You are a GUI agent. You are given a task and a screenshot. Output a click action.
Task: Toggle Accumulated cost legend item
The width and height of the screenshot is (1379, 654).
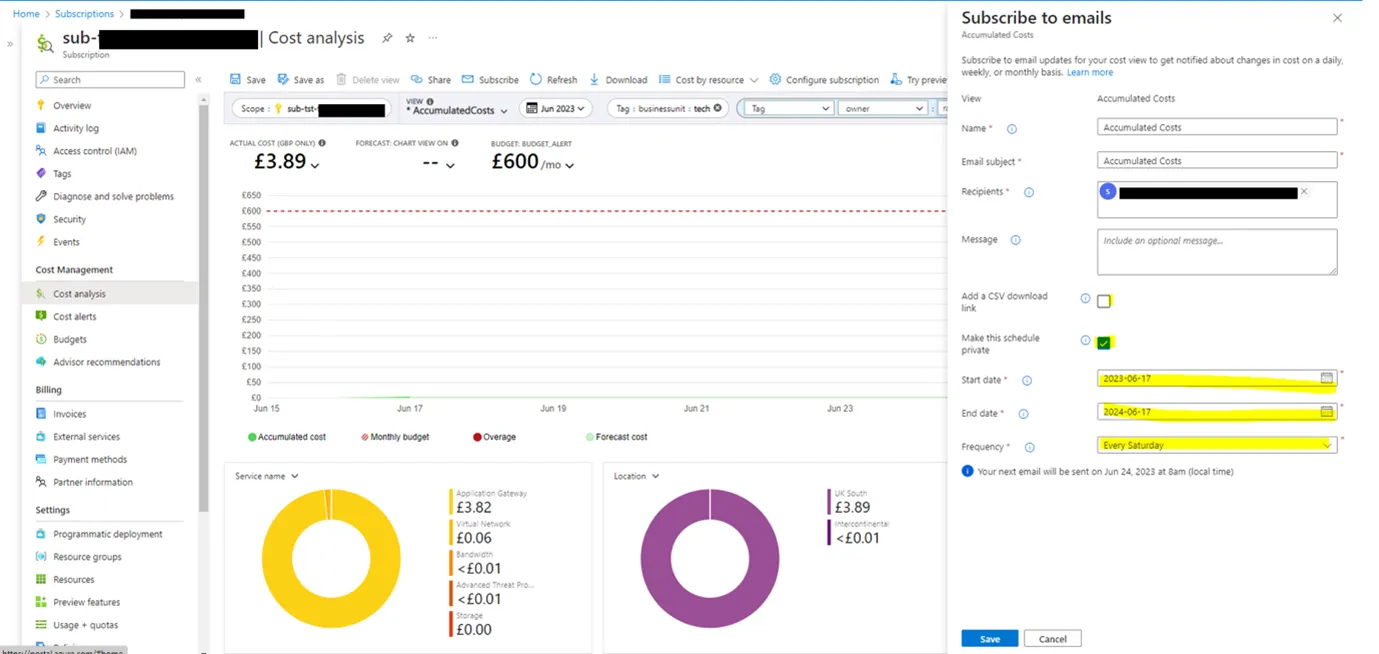287,437
